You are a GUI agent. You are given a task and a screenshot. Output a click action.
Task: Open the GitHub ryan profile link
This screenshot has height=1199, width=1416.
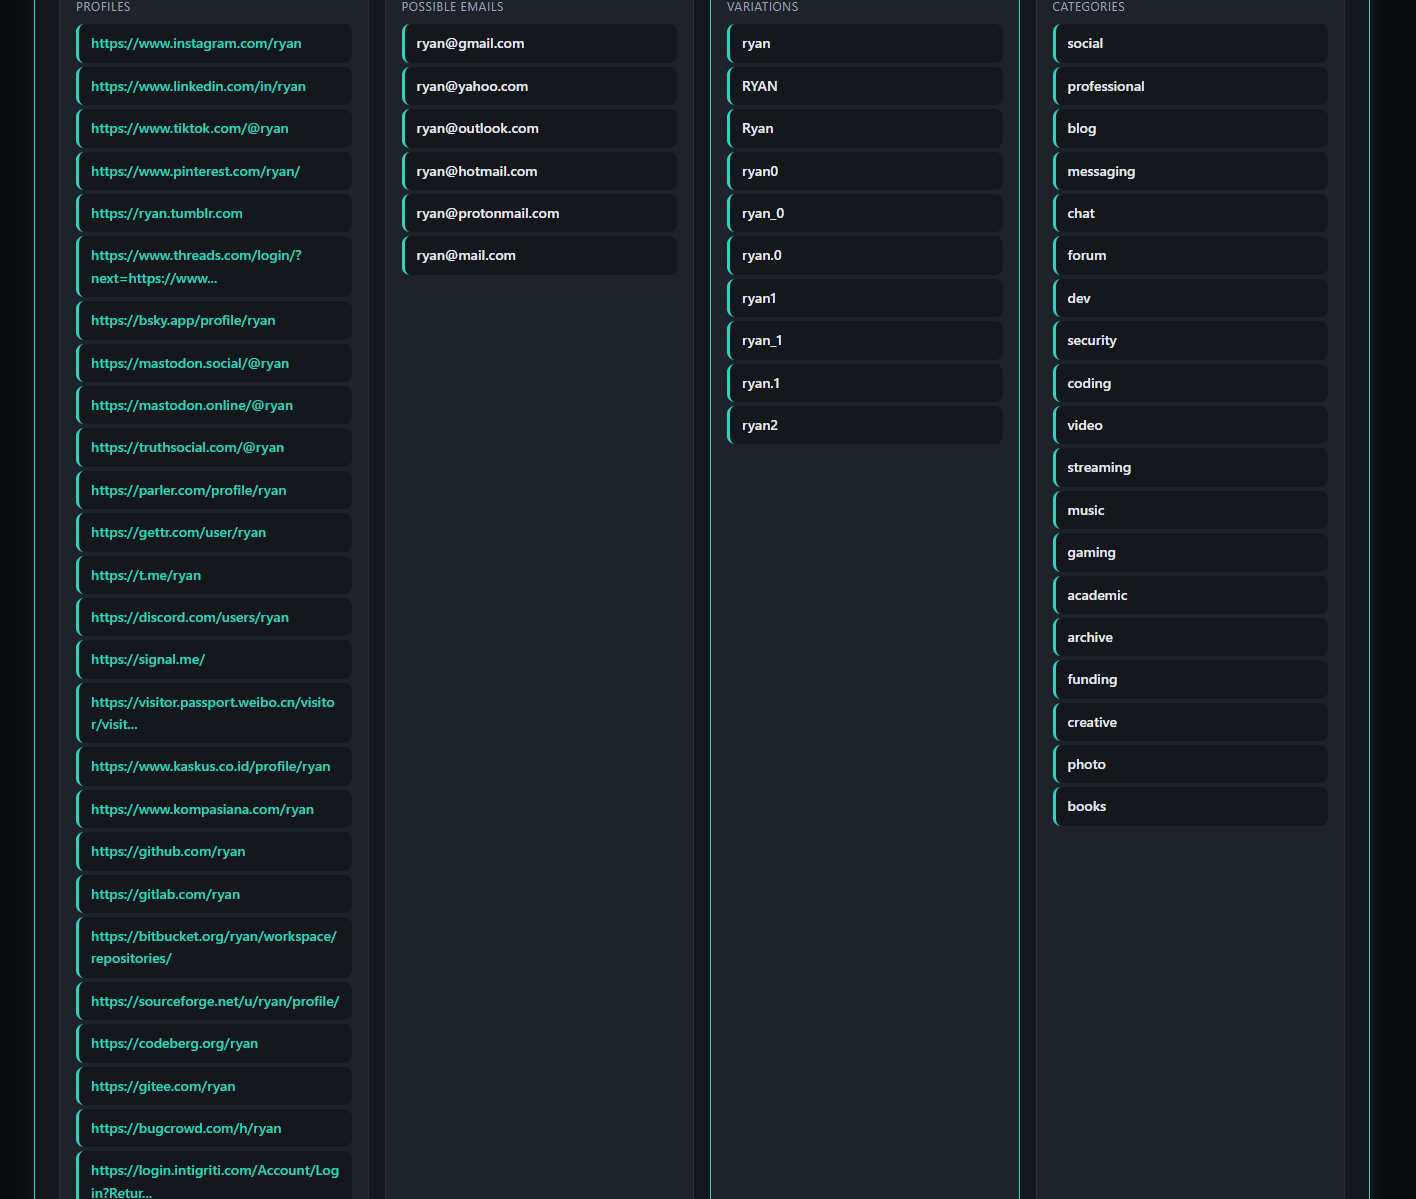coord(168,852)
